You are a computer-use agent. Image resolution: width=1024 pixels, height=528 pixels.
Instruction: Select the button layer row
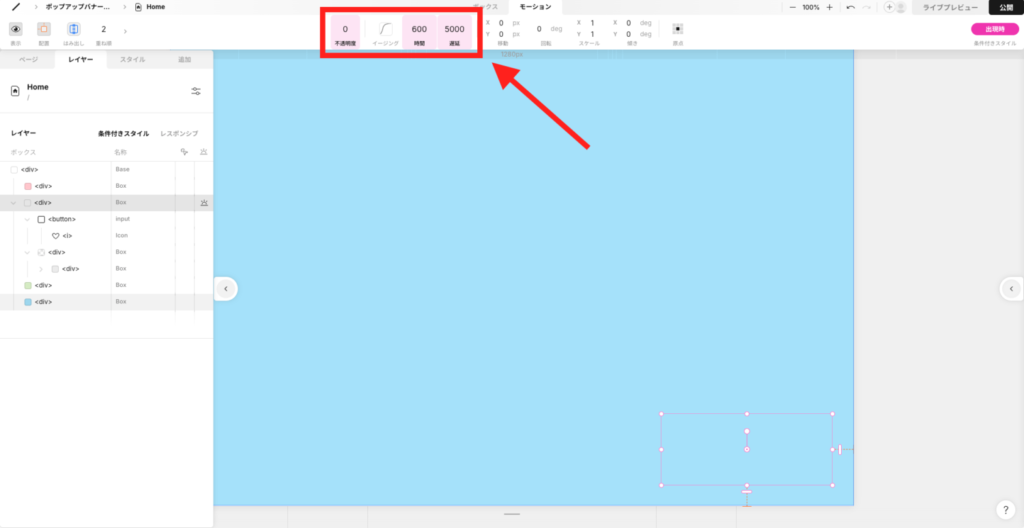106,220
